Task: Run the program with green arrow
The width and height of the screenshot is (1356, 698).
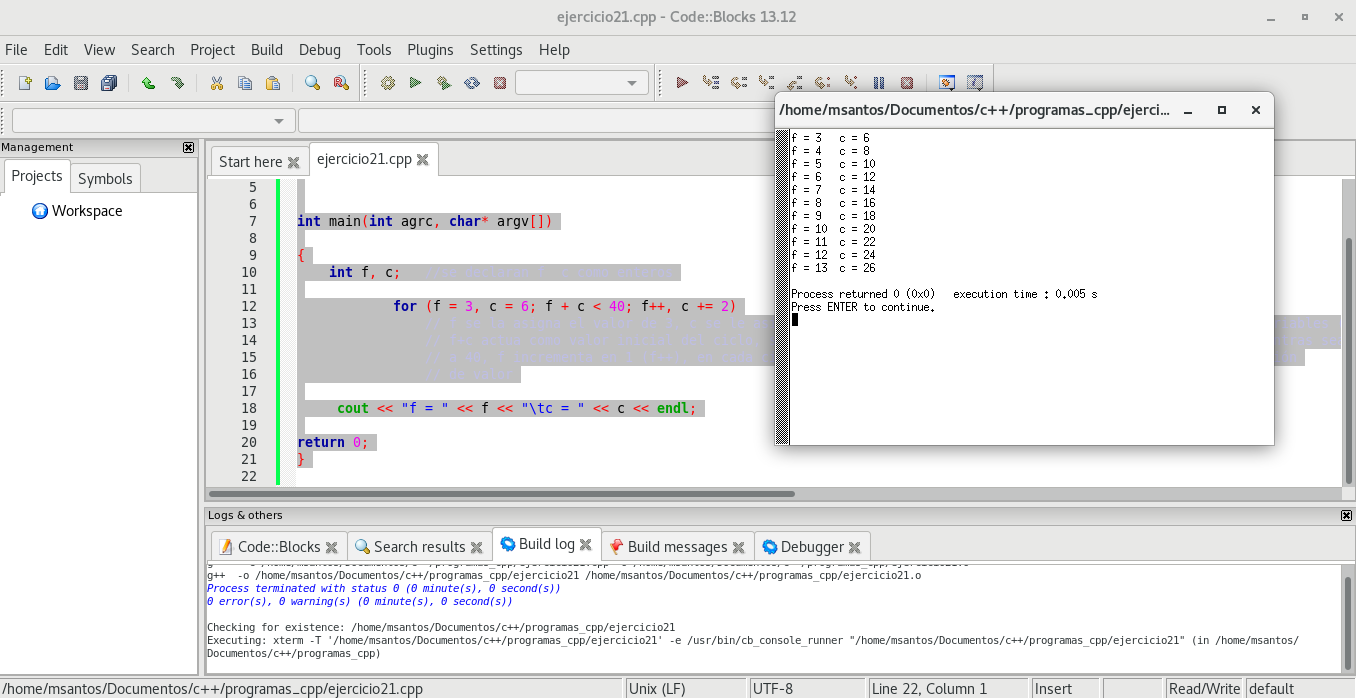Action: (x=415, y=83)
